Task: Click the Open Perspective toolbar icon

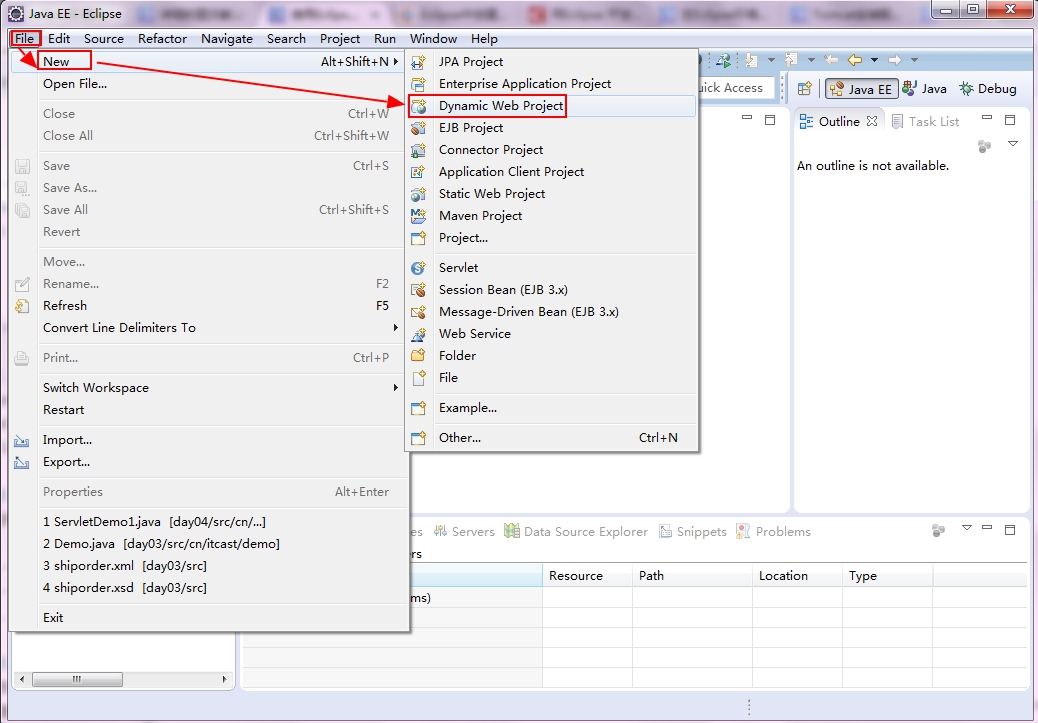Action: (805, 89)
